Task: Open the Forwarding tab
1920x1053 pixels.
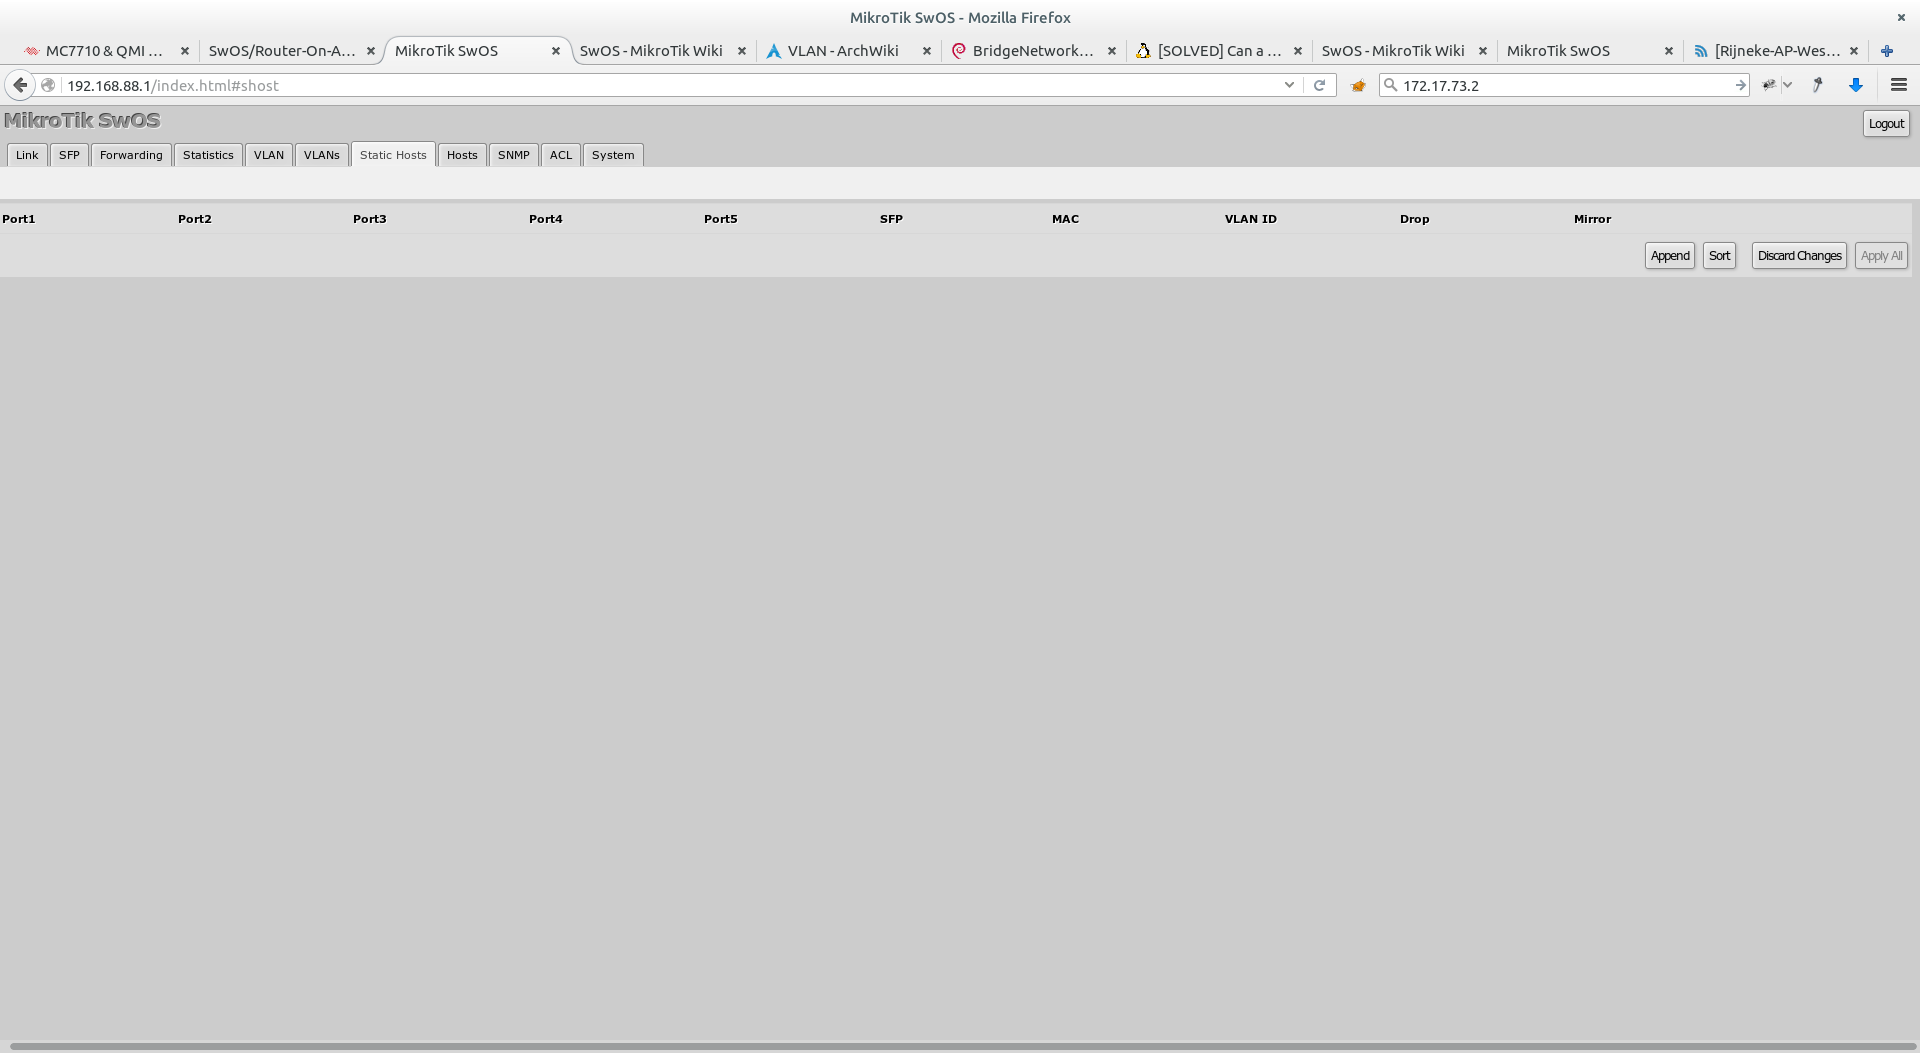Action: 131,155
